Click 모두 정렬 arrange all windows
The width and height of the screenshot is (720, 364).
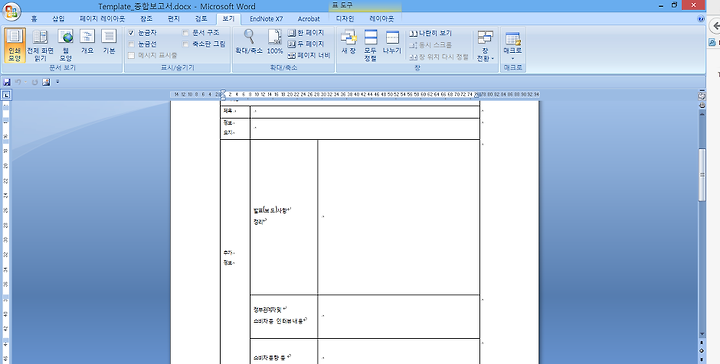pyautogui.click(x=371, y=45)
